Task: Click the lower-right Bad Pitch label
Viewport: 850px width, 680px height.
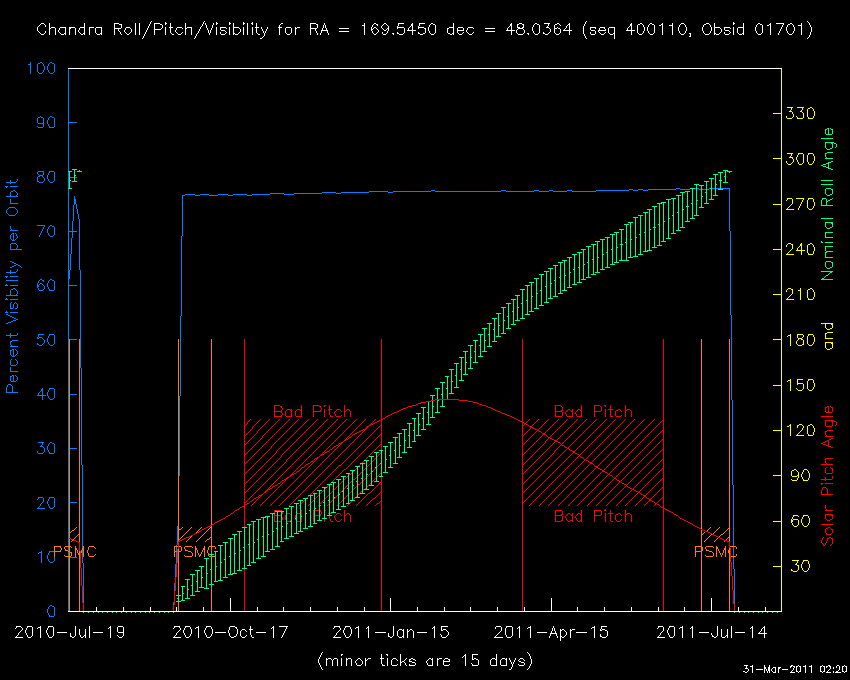Action: 593,517
